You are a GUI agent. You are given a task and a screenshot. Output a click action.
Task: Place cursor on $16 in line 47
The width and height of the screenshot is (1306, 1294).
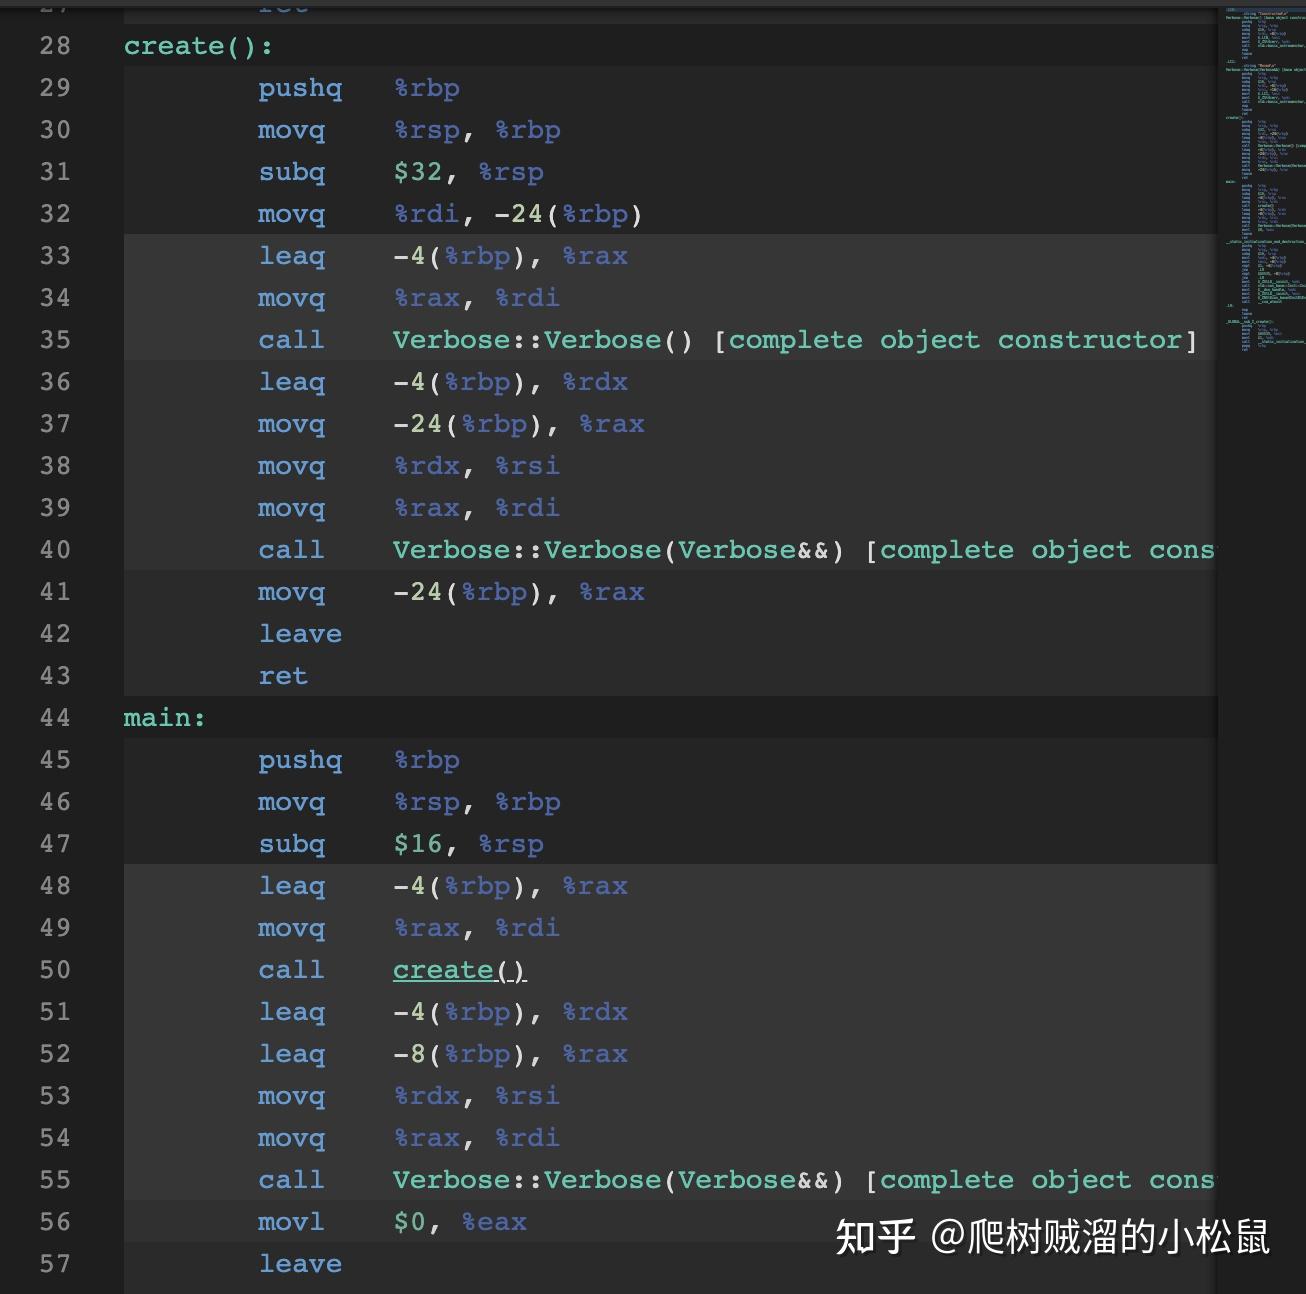coord(417,844)
